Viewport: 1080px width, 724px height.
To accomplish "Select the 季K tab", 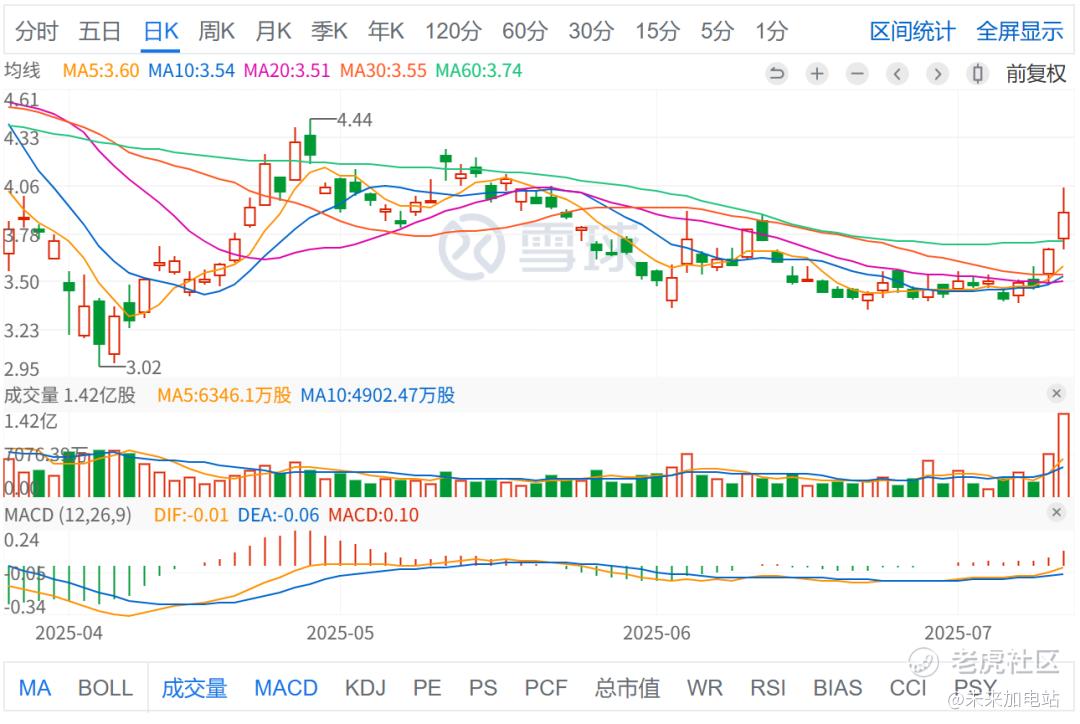I will (x=329, y=31).
